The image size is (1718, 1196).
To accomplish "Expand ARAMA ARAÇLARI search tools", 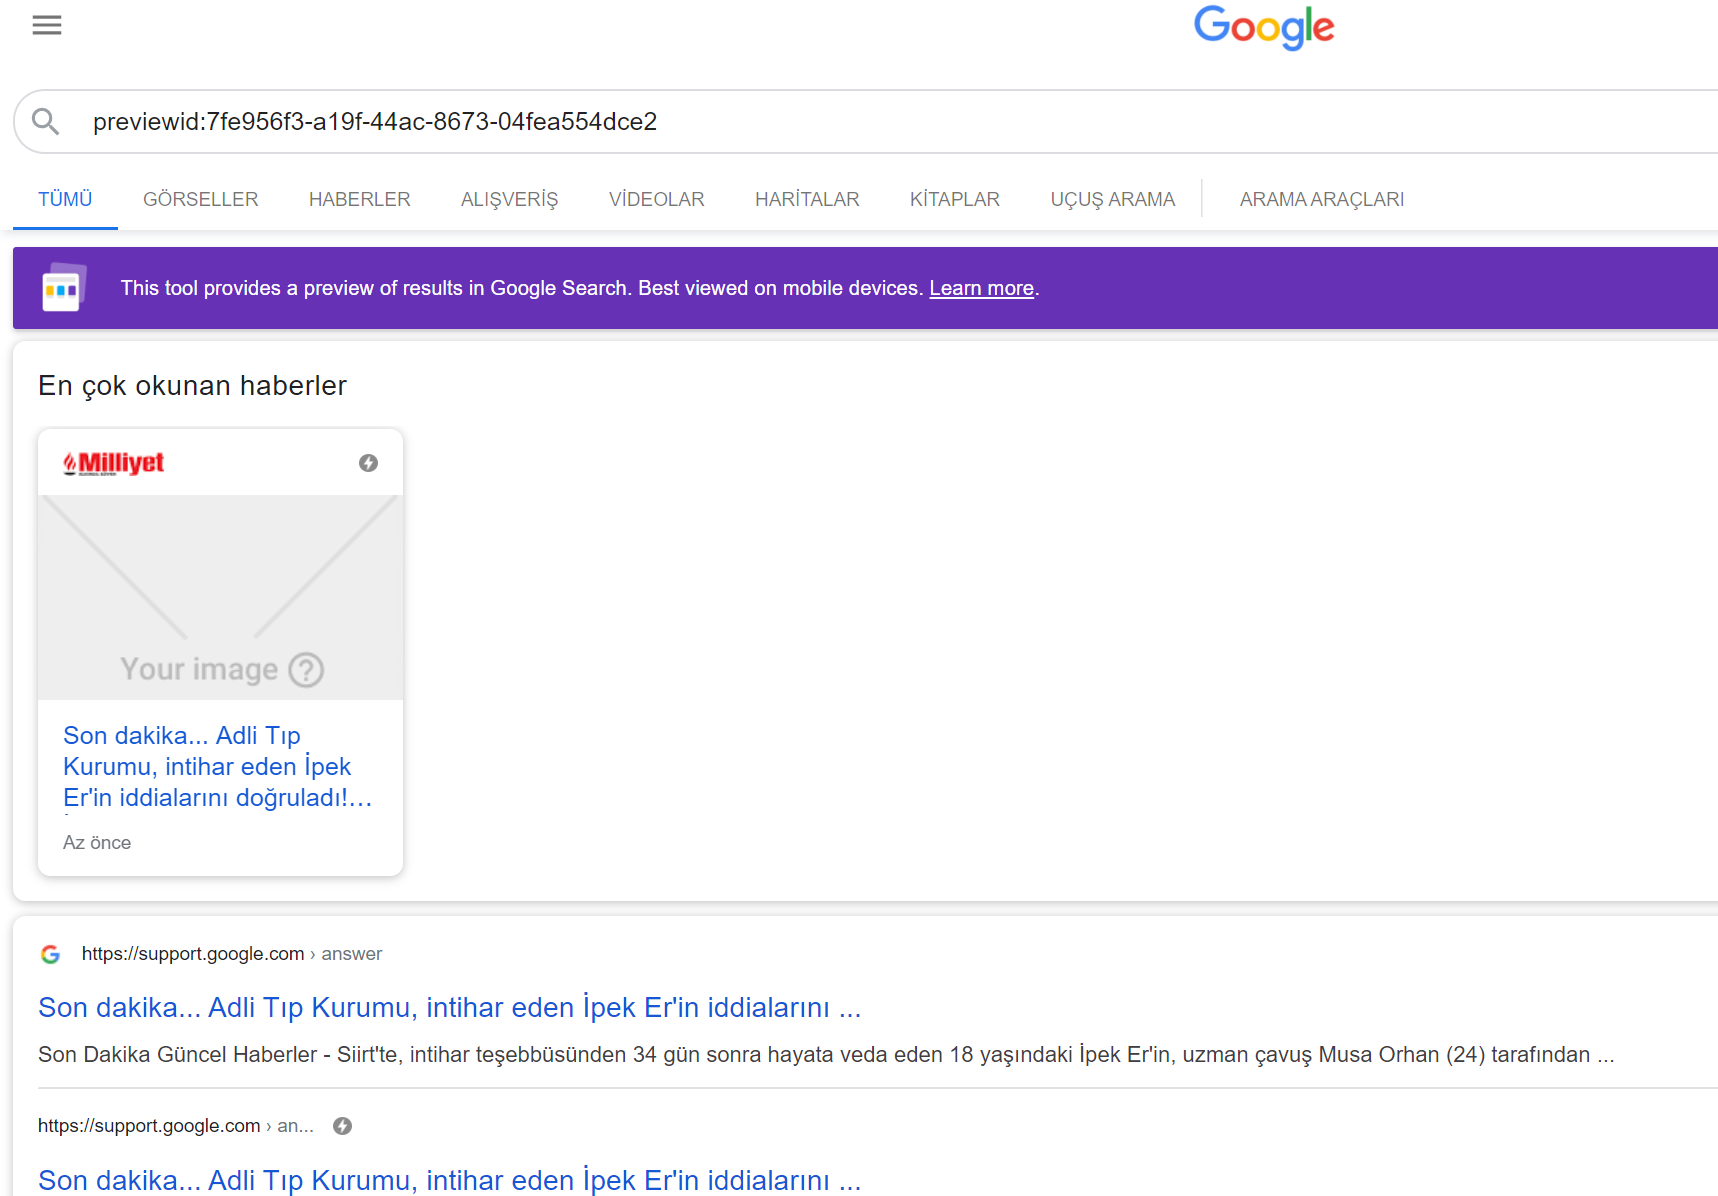I will pos(1321,199).
